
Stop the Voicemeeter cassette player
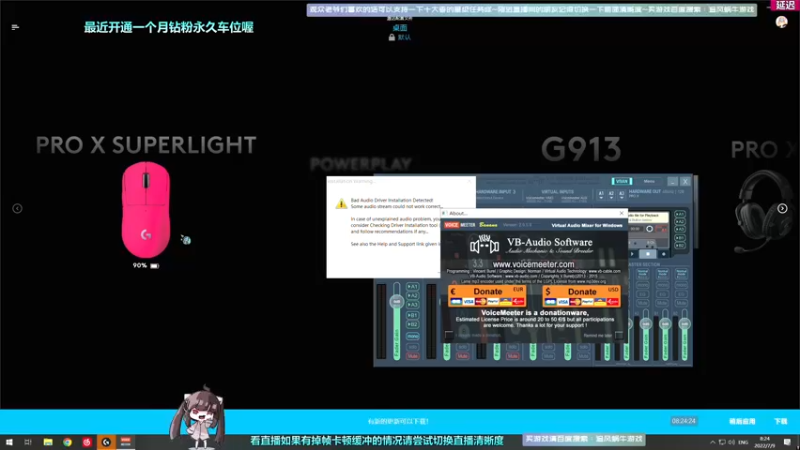click(x=648, y=254)
